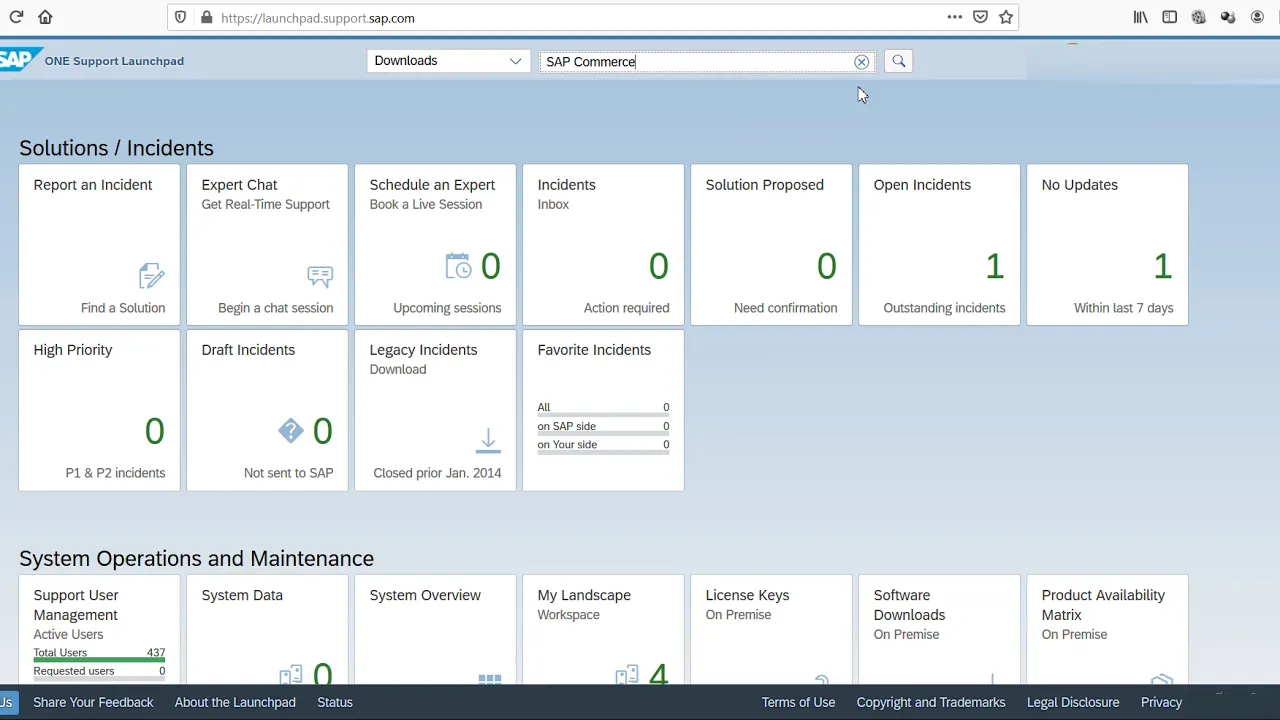Save page to Pocket

click(x=980, y=17)
